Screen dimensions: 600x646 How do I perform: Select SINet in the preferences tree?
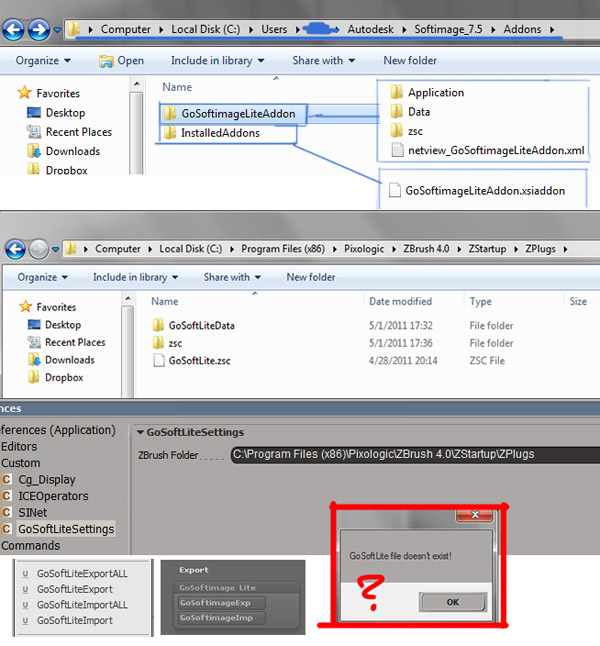coord(33,513)
